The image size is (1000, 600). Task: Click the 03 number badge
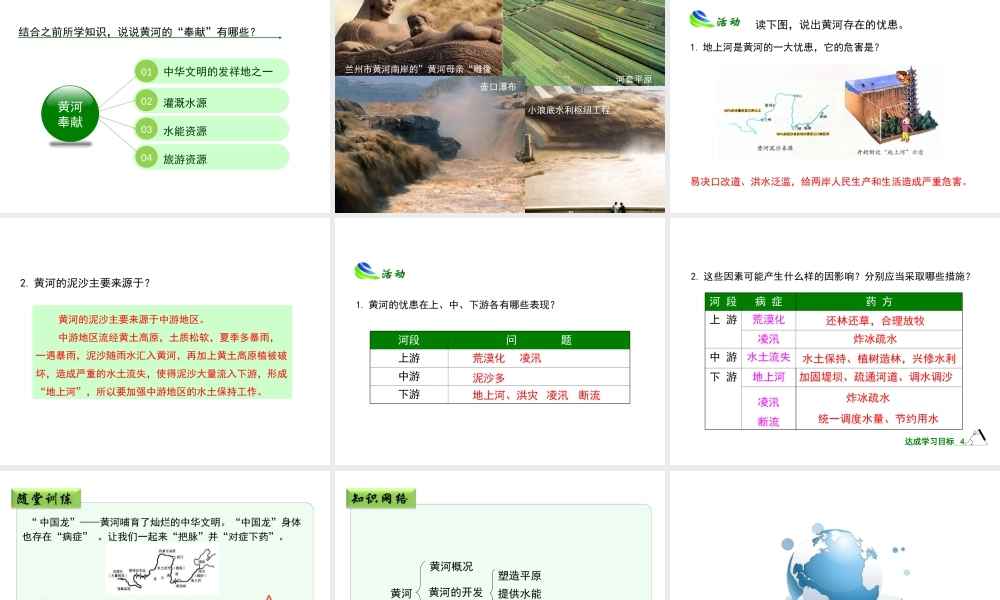(x=146, y=129)
